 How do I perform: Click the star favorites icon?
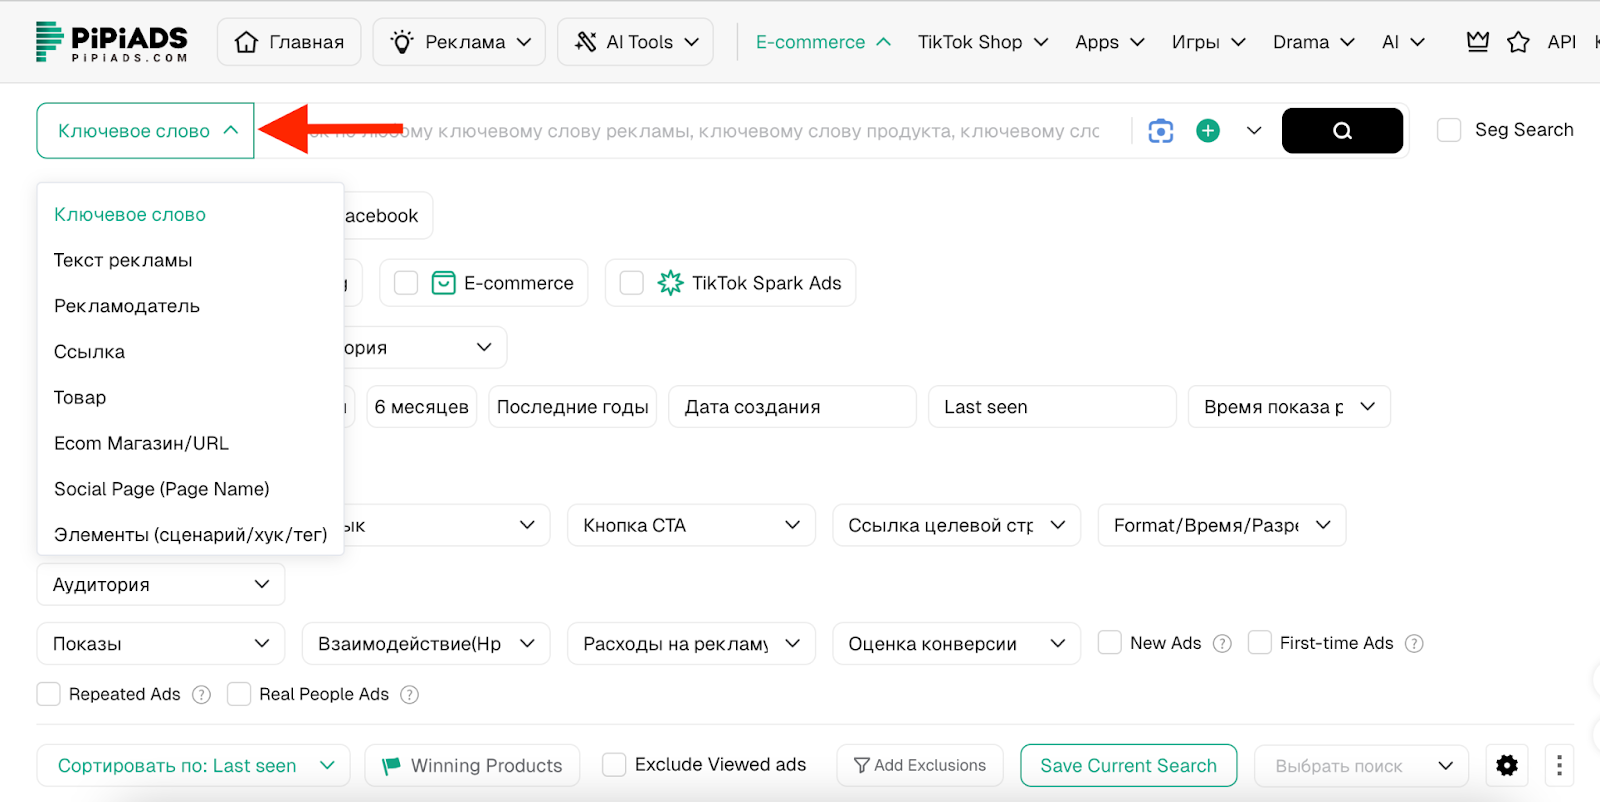(x=1518, y=42)
